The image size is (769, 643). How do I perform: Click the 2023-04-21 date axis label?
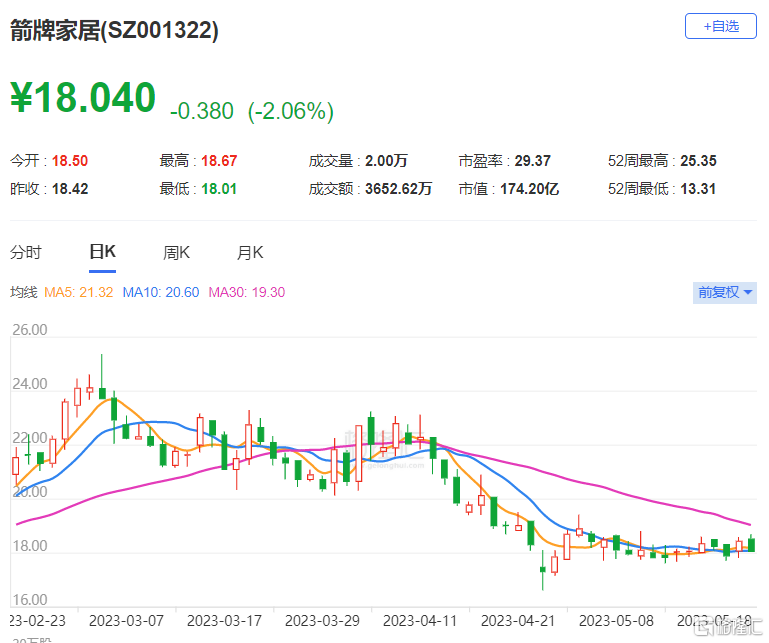(518, 621)
